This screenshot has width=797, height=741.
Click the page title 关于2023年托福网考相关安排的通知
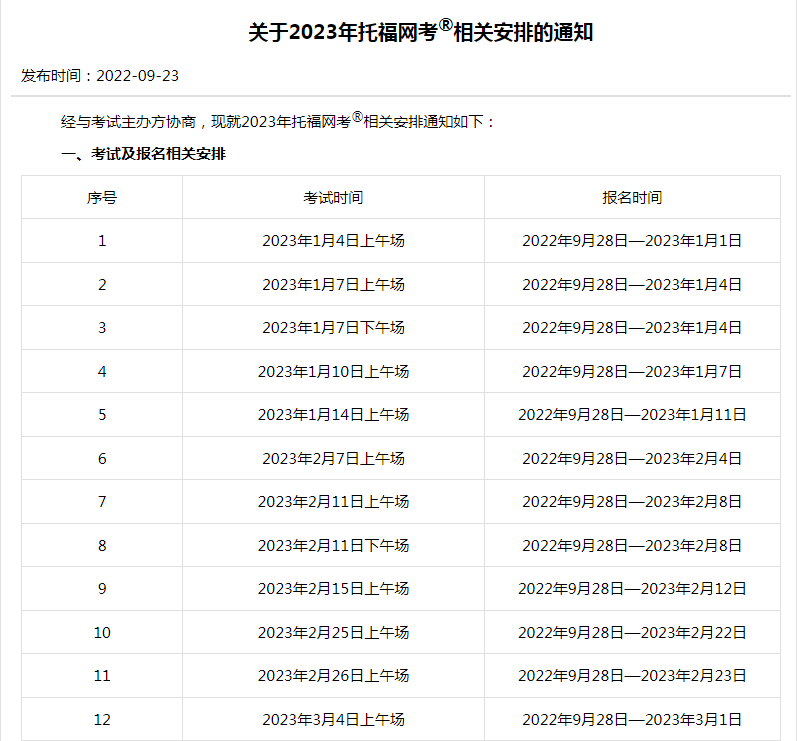pos(420,32)
